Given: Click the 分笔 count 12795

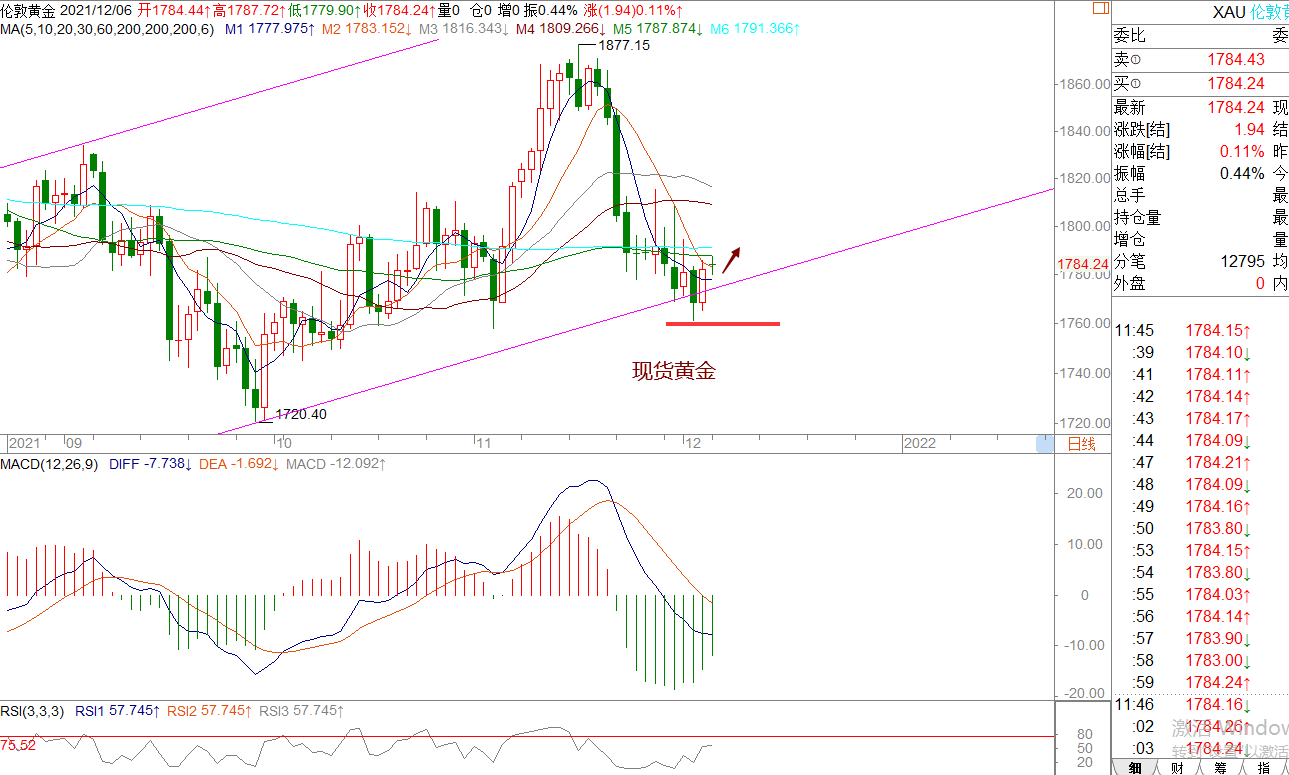Looking at the screenshot, I should coord(1245,262).
